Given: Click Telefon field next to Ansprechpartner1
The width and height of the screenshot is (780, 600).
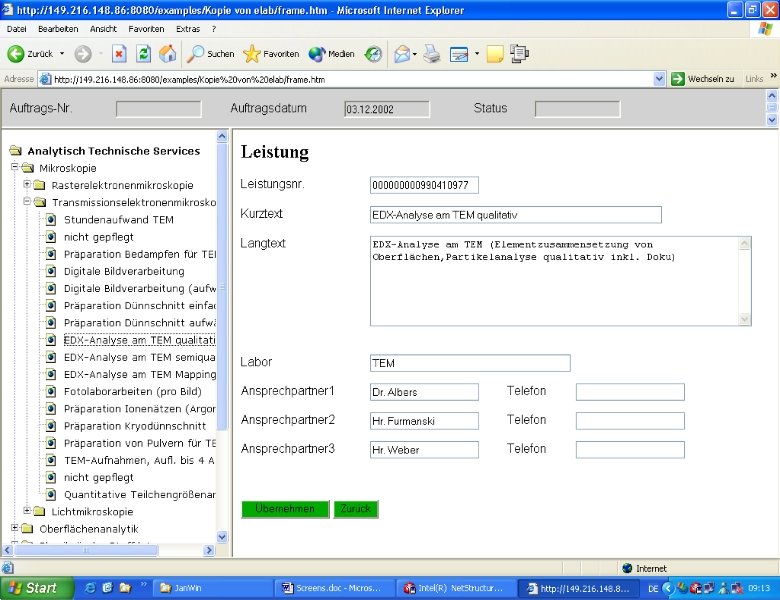Looking at the screenshot, I should click(x=630, y=392).
